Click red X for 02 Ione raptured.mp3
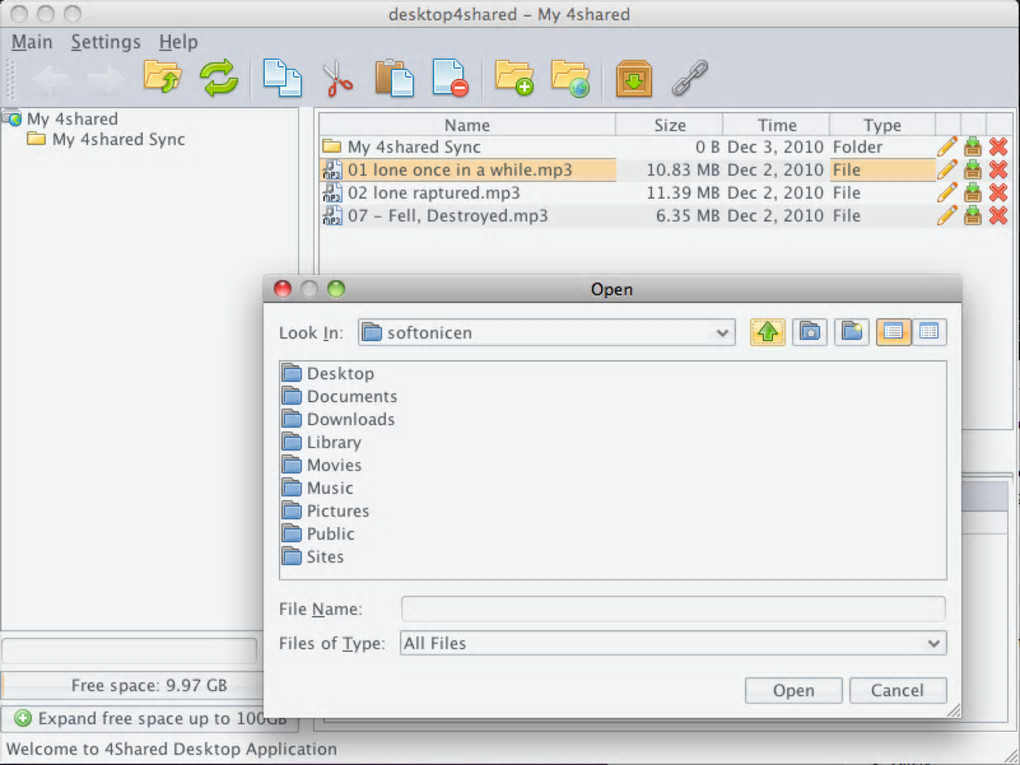 click(x=999, y=193)
